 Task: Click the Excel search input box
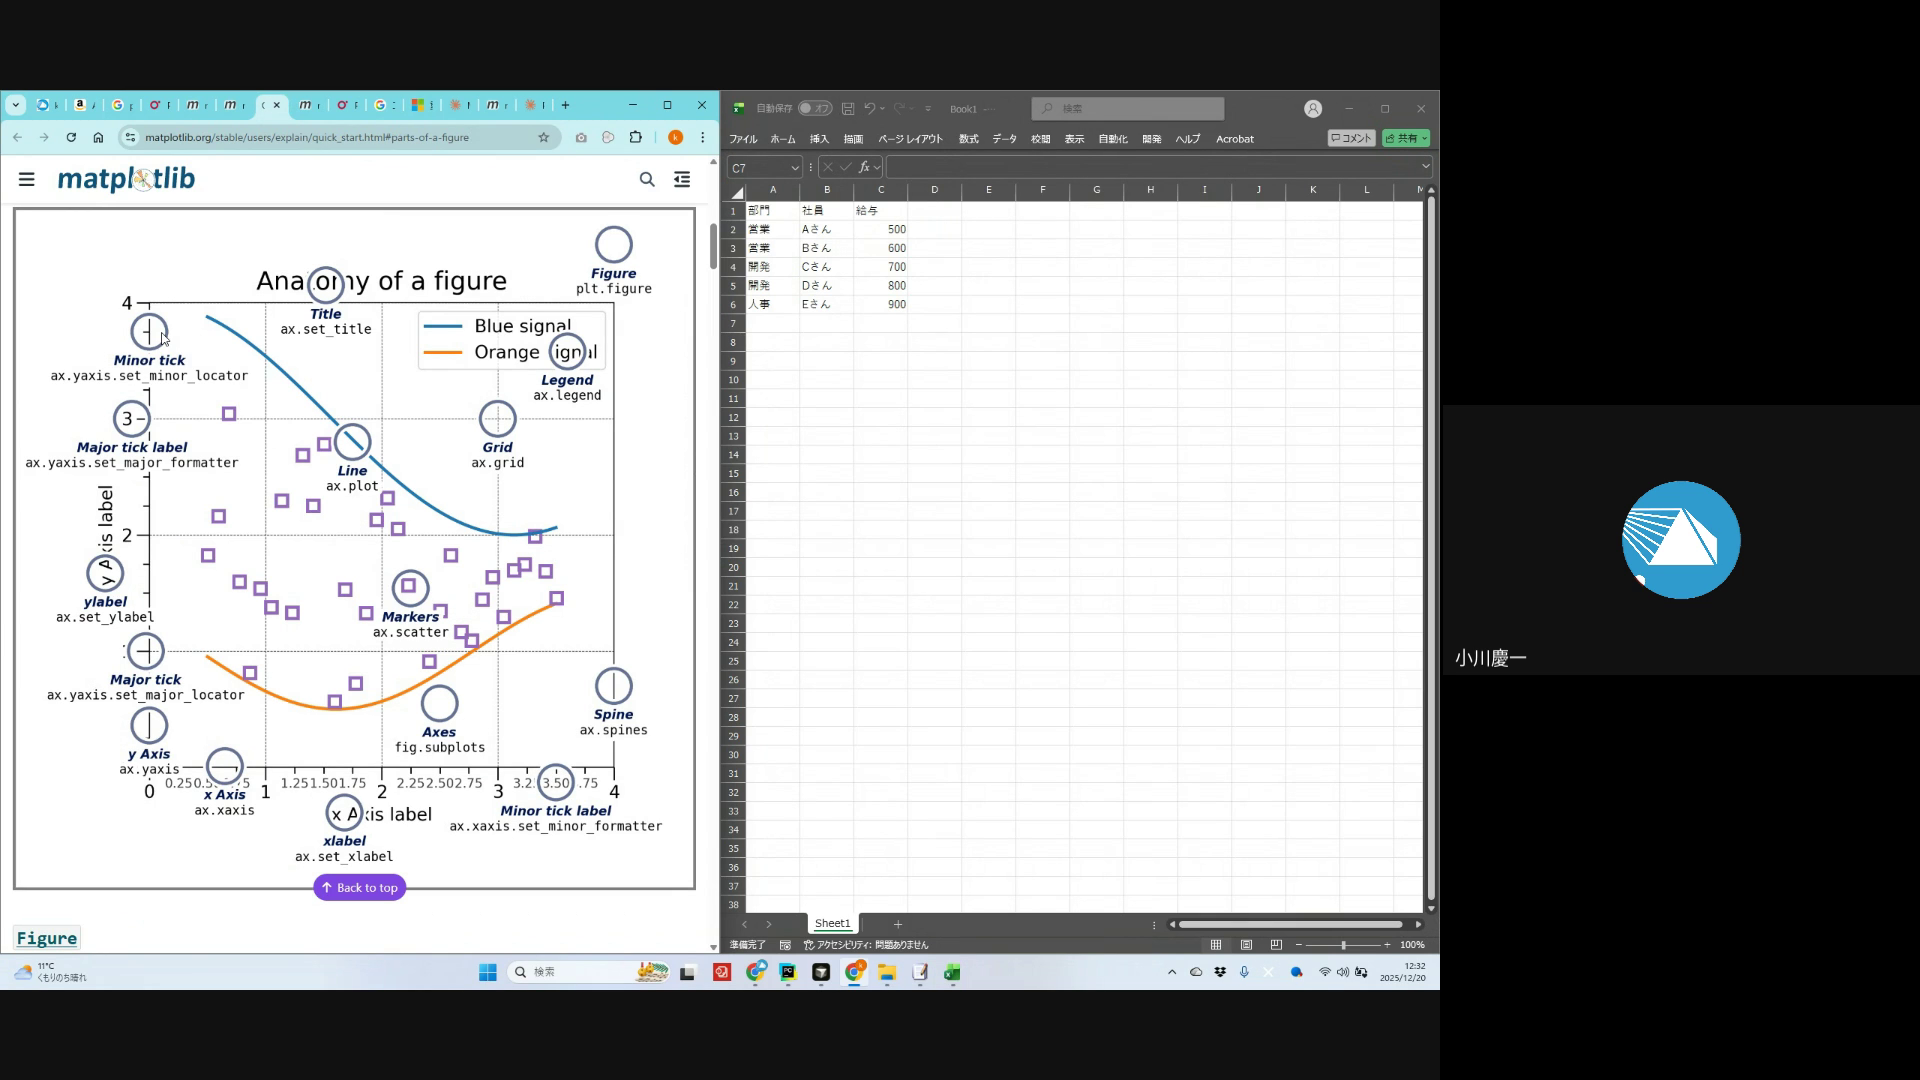pyautogui.click(x=1128, y=108)
